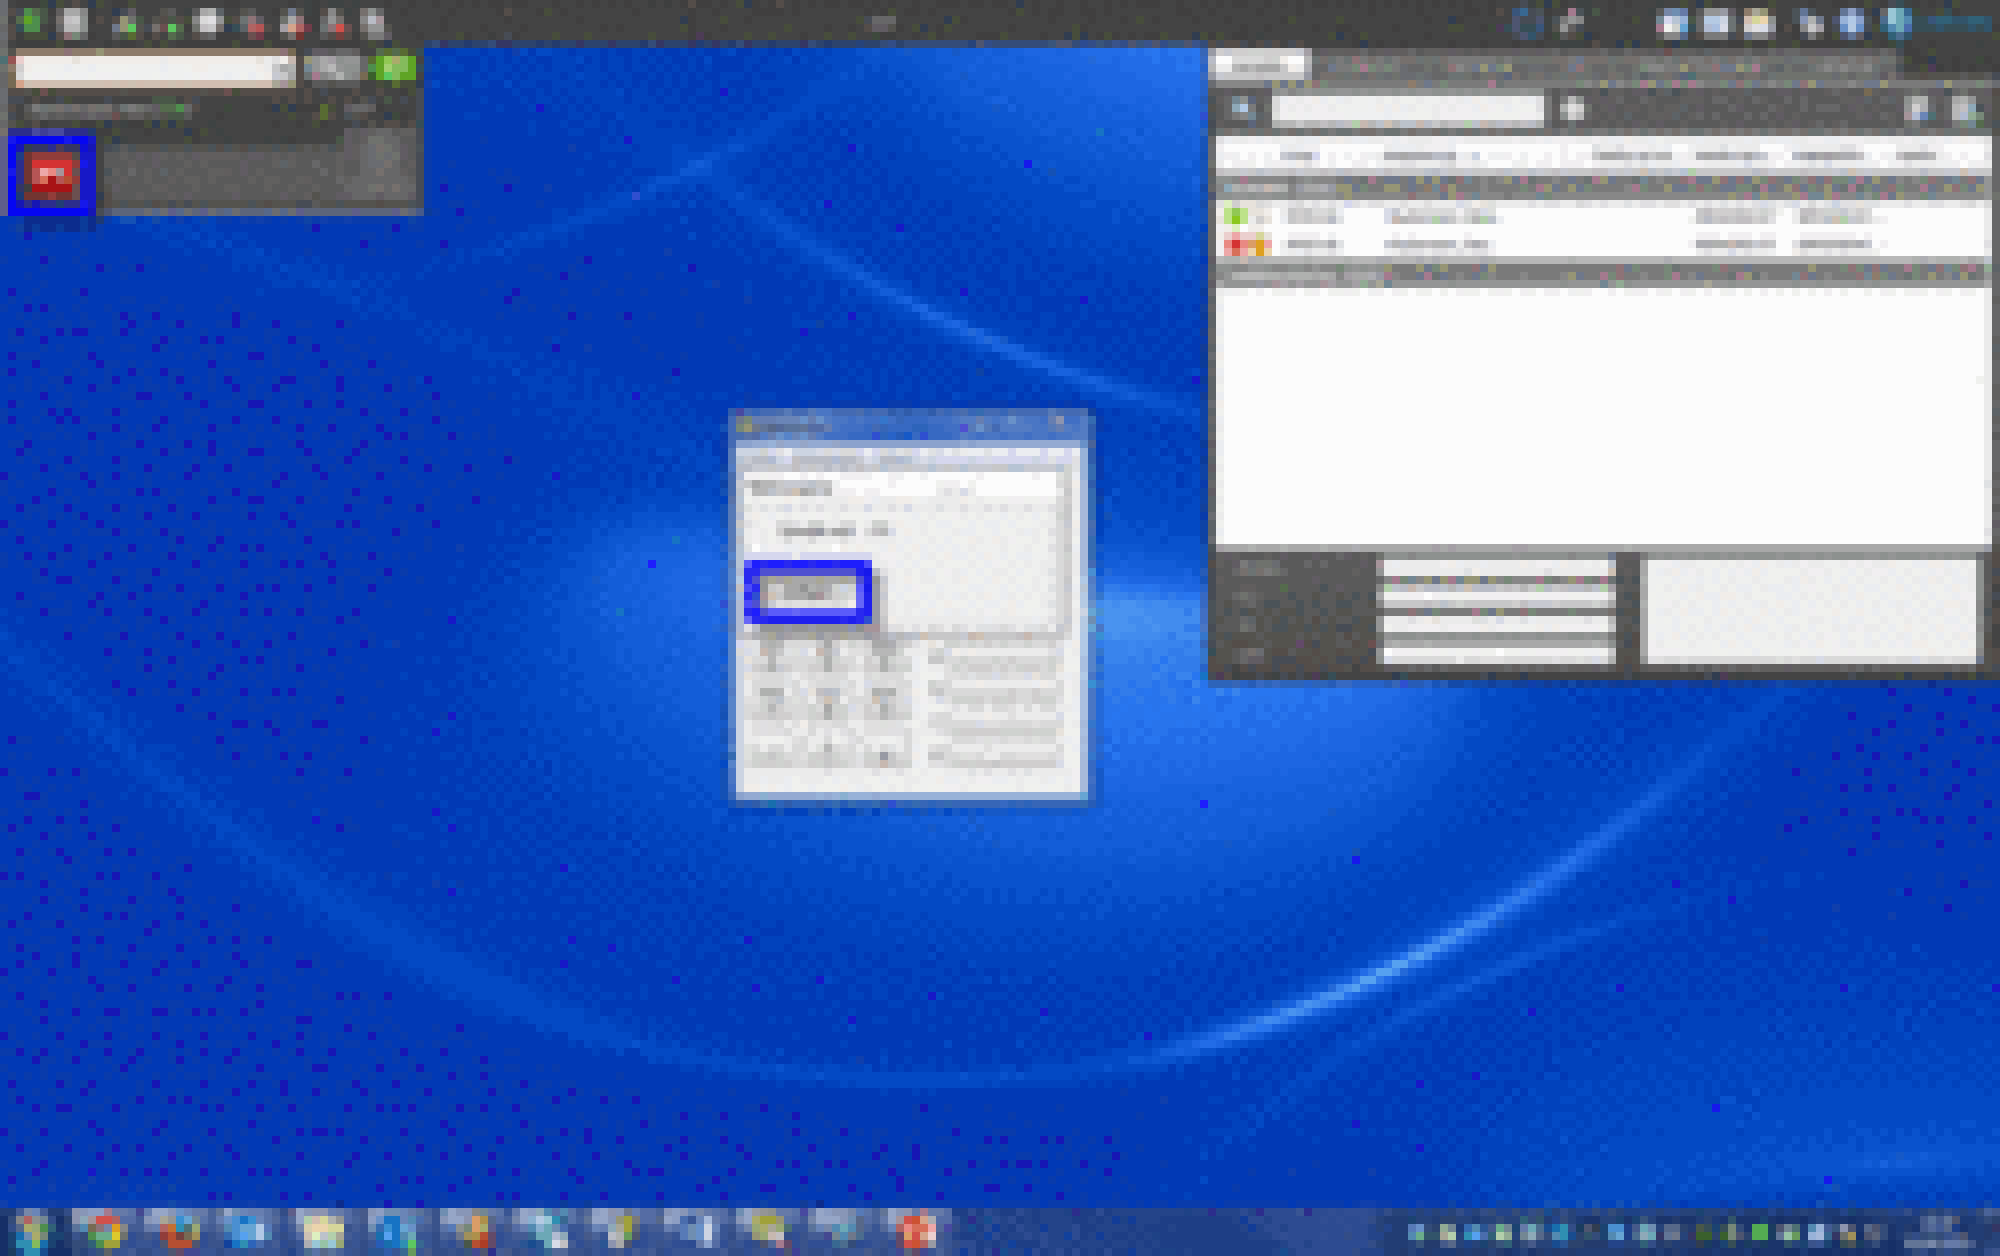Collapse the first group header in the right list
Screen dimensions: 2000x1256
[1230, 188]
